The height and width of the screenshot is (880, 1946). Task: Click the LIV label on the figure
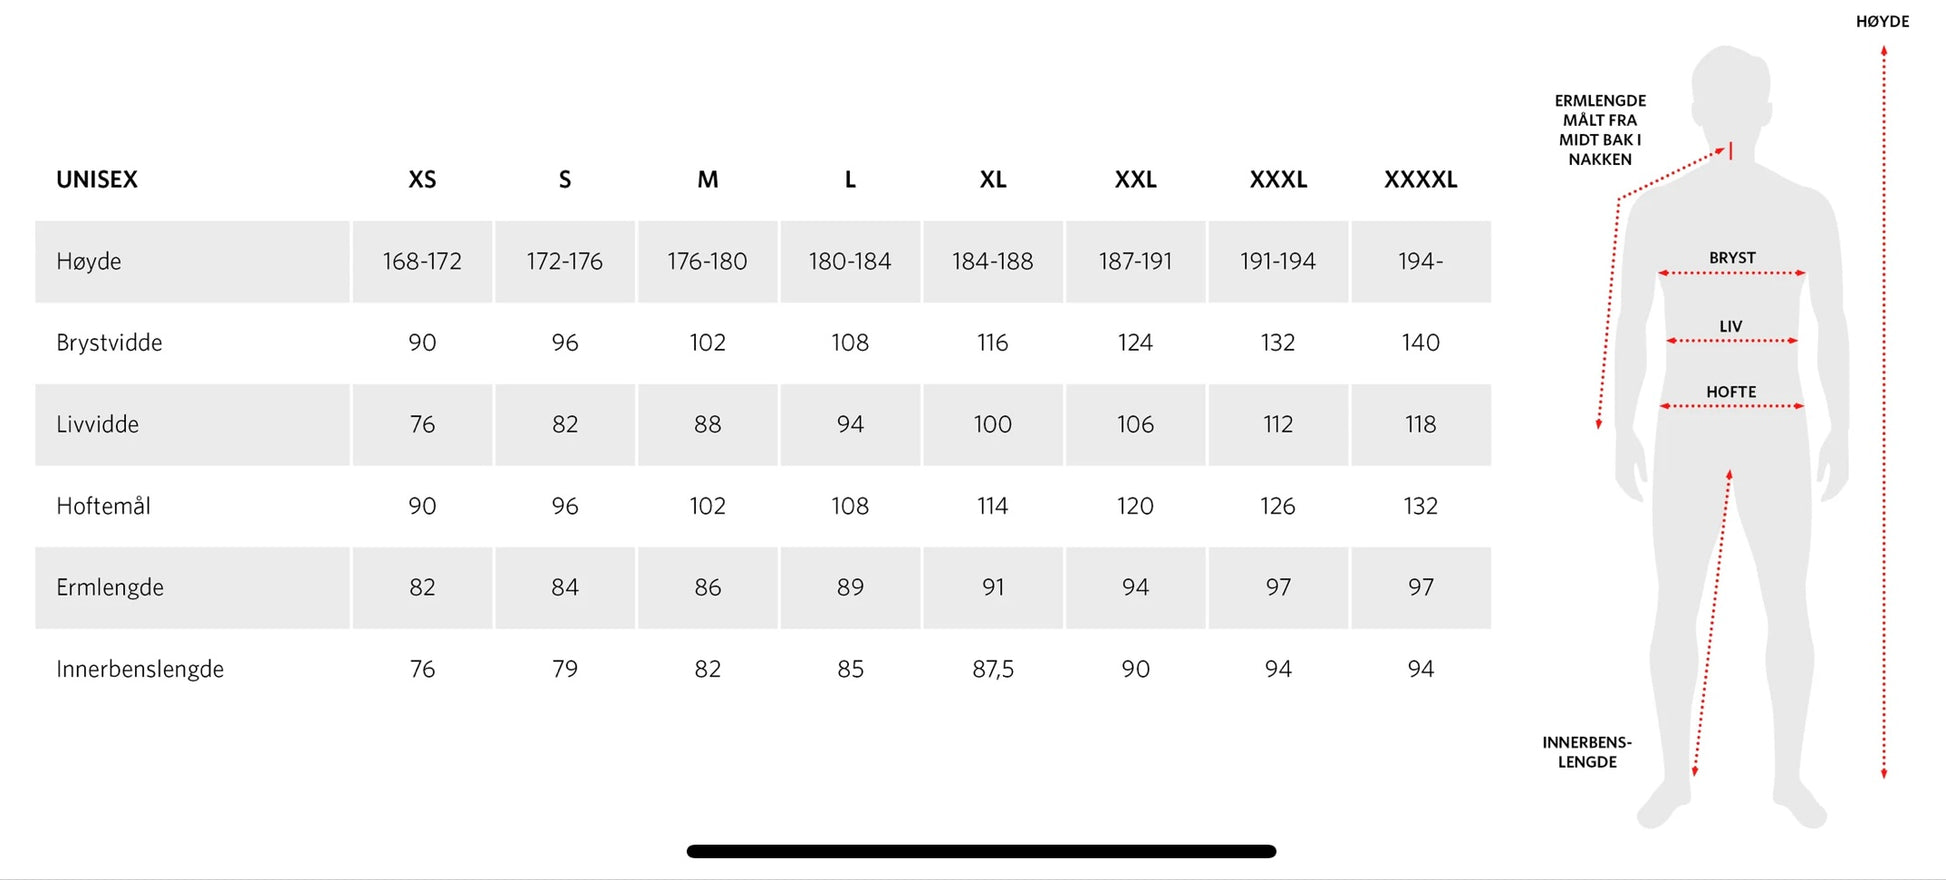pyautogui.click(x=1731, y=327)
